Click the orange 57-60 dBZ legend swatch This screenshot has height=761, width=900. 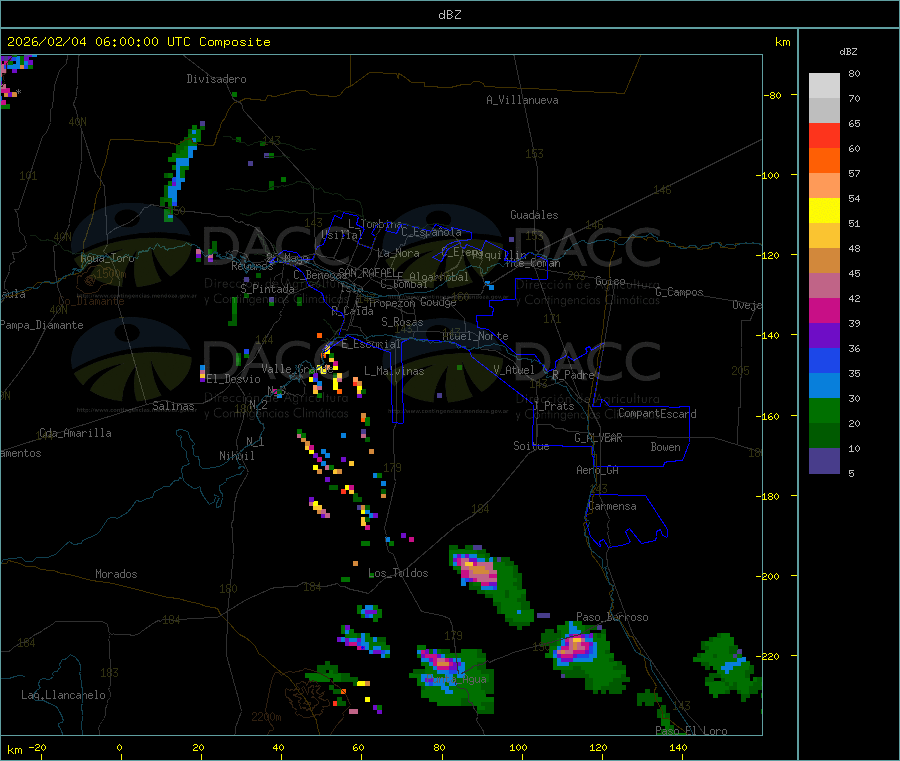[x=824, y=161]
